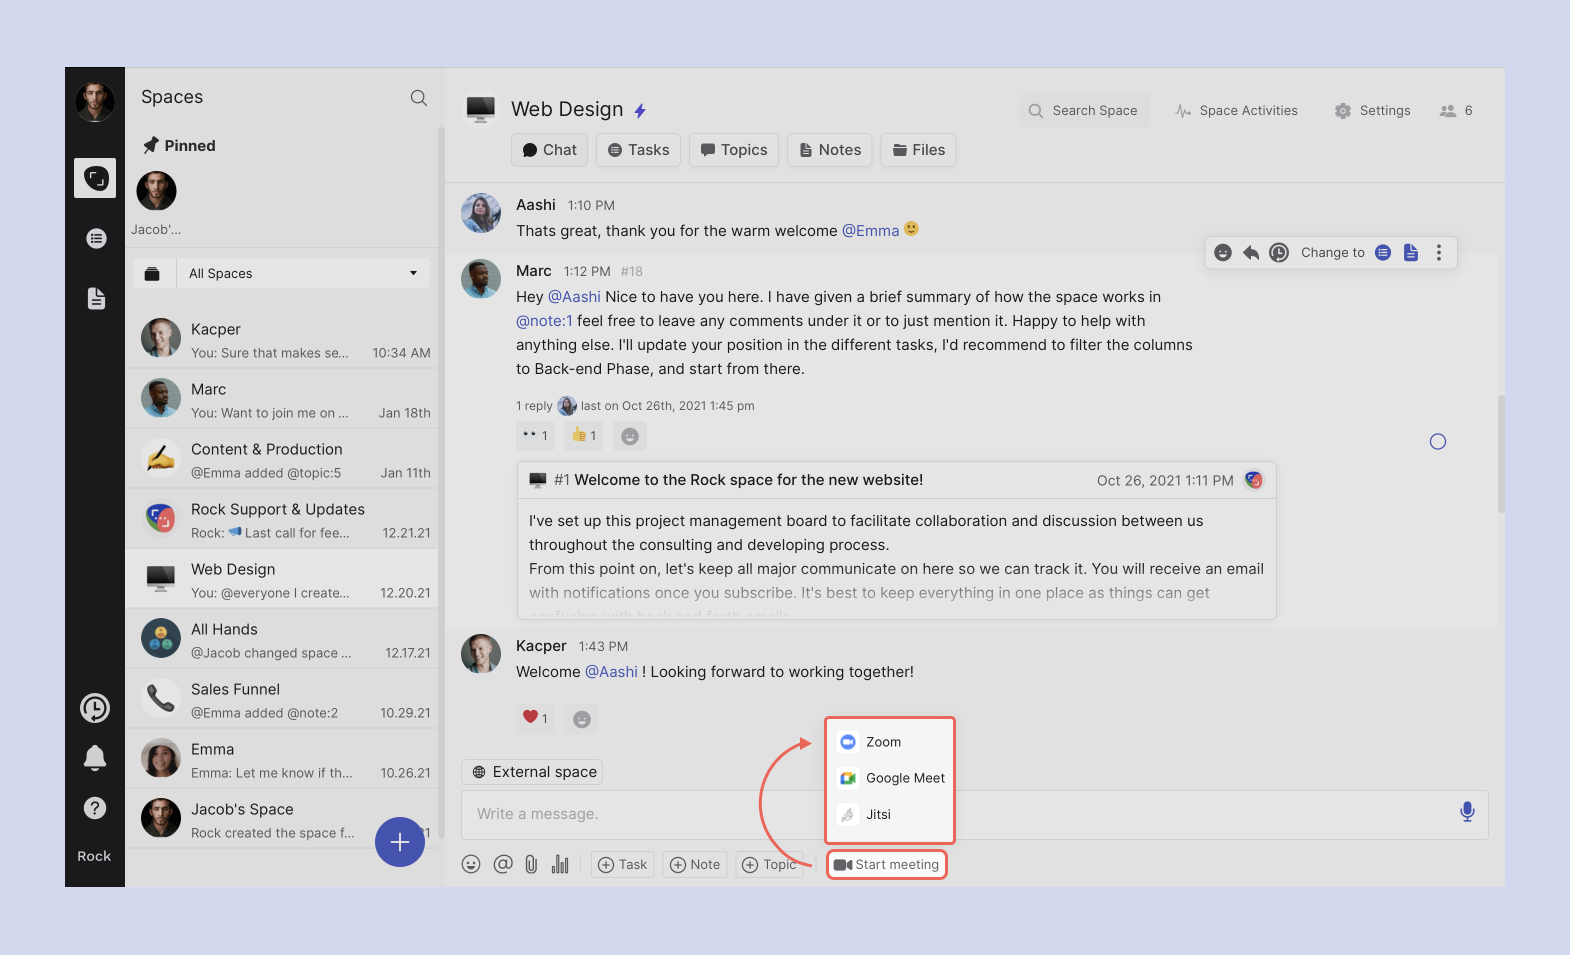Click the microphone voice message icon
Viewport: 1570px width, 955px height.
click(x=1466, y=812)
